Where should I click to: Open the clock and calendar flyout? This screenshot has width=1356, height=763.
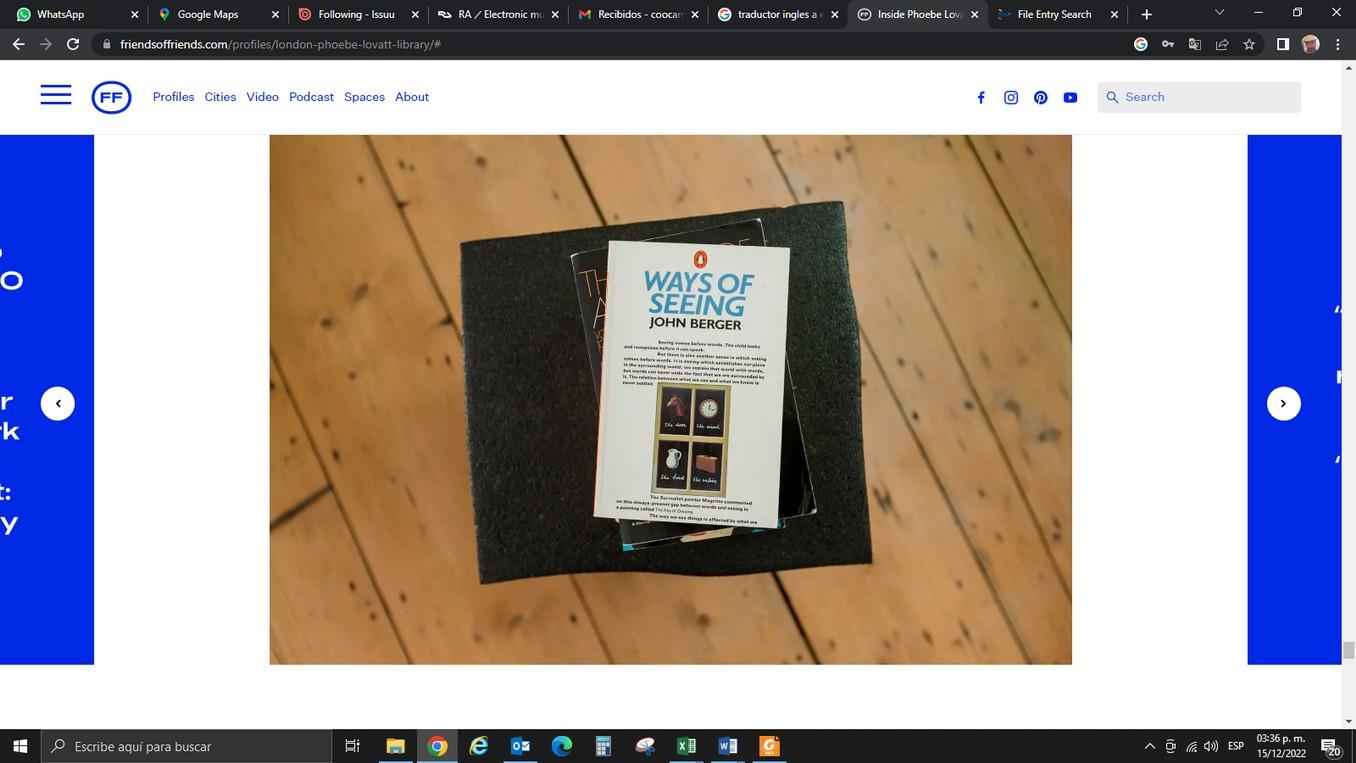click(1281, 746)
